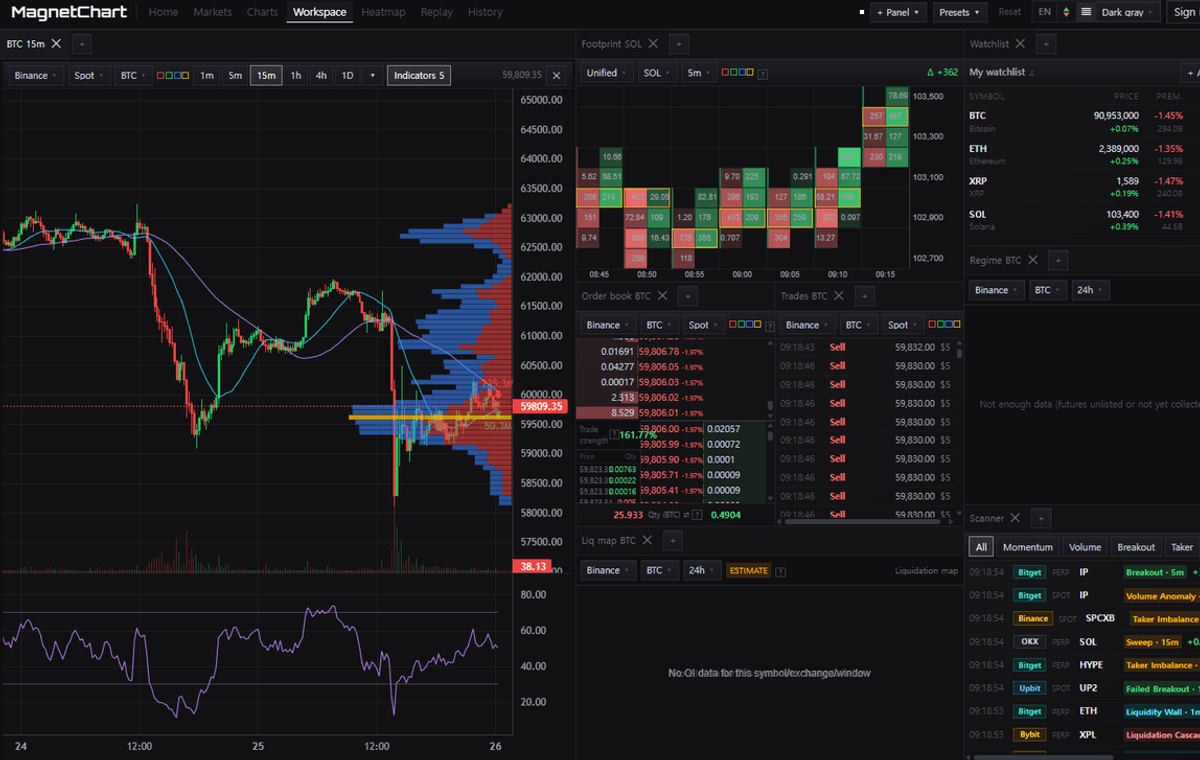This screenshot has width=1200, height=760.
Task: Add a tab next to Regime BTC
Action: pyautogui.click(x=1059, y=260)
